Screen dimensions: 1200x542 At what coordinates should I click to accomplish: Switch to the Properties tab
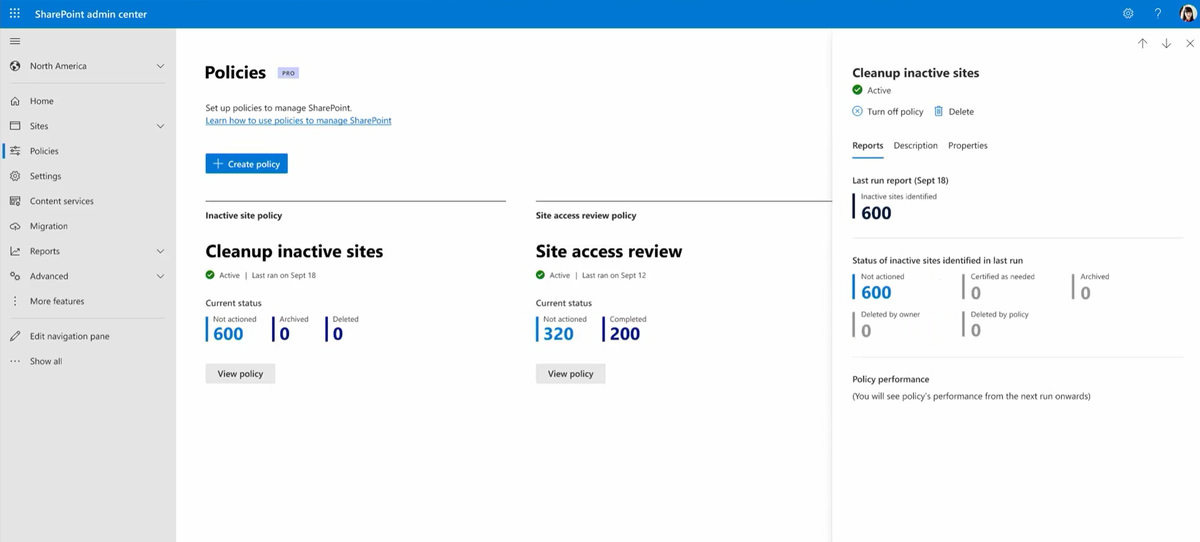pos(967,146)
